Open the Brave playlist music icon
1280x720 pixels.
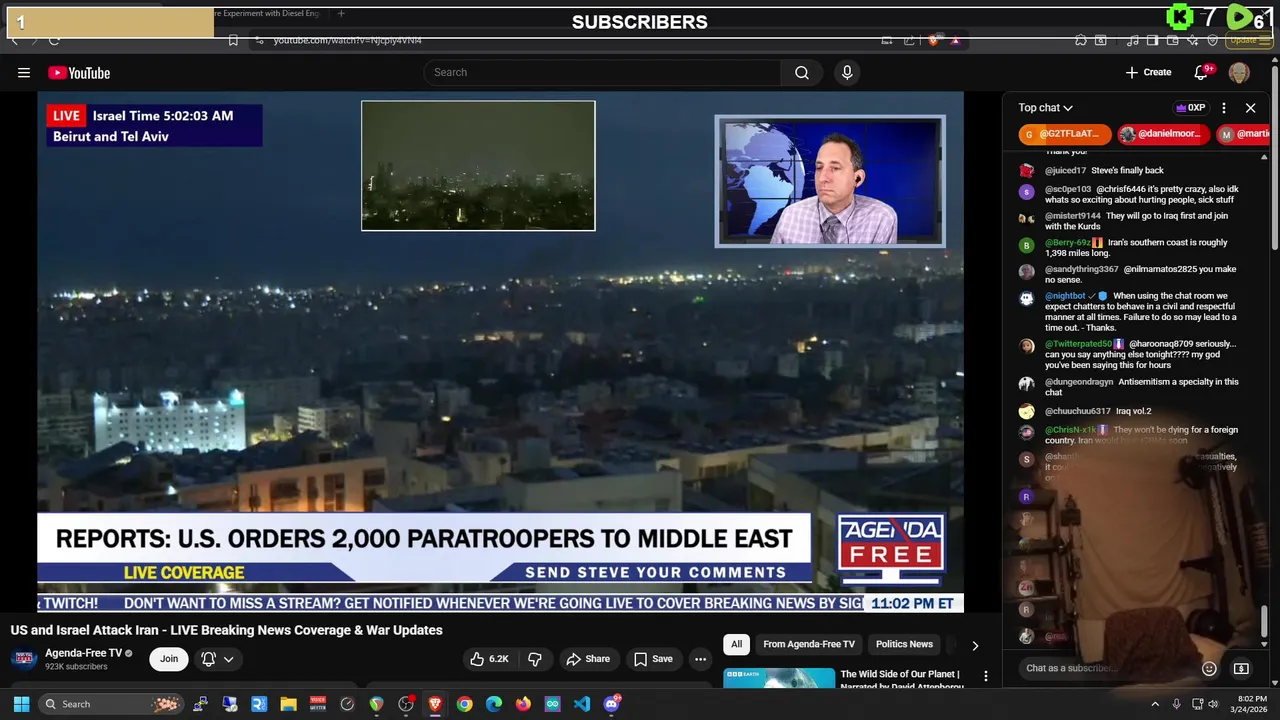(x=1132, y=40)
